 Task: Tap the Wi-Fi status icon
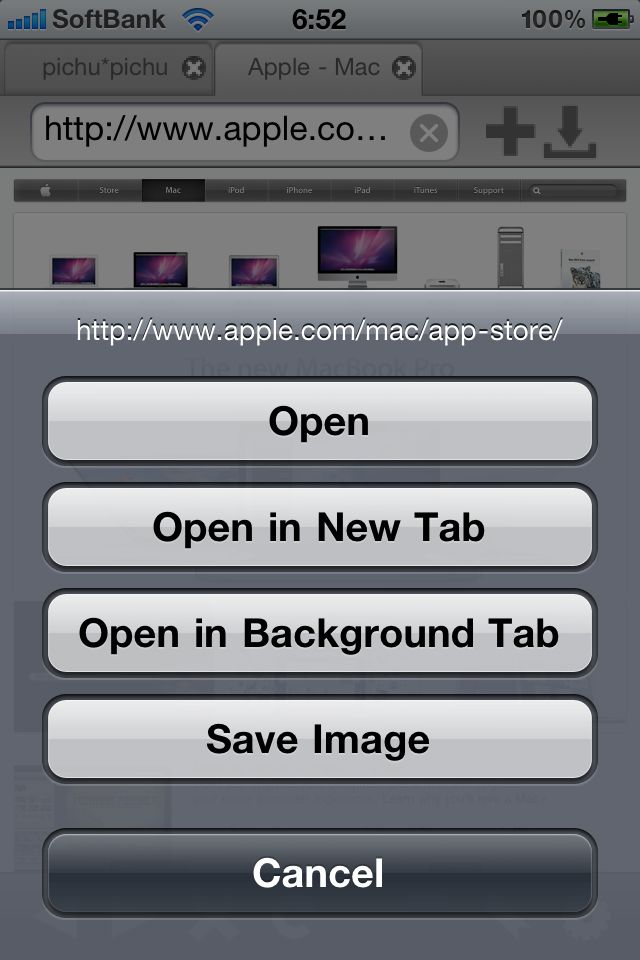[x=197, y=20]
